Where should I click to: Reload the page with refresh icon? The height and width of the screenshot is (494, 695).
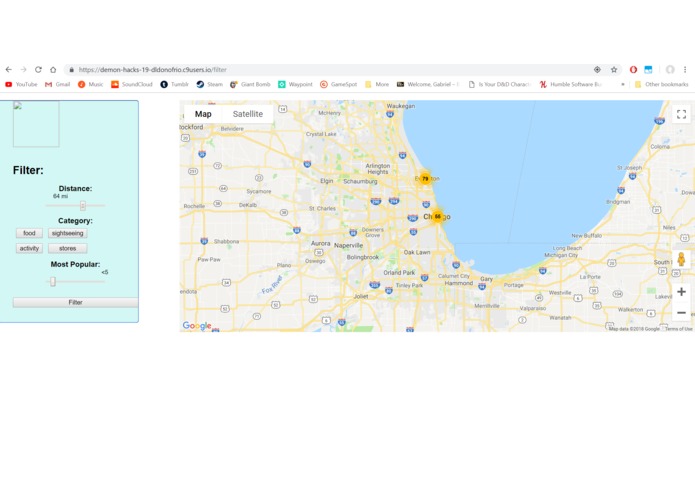[x=38, y=70]
